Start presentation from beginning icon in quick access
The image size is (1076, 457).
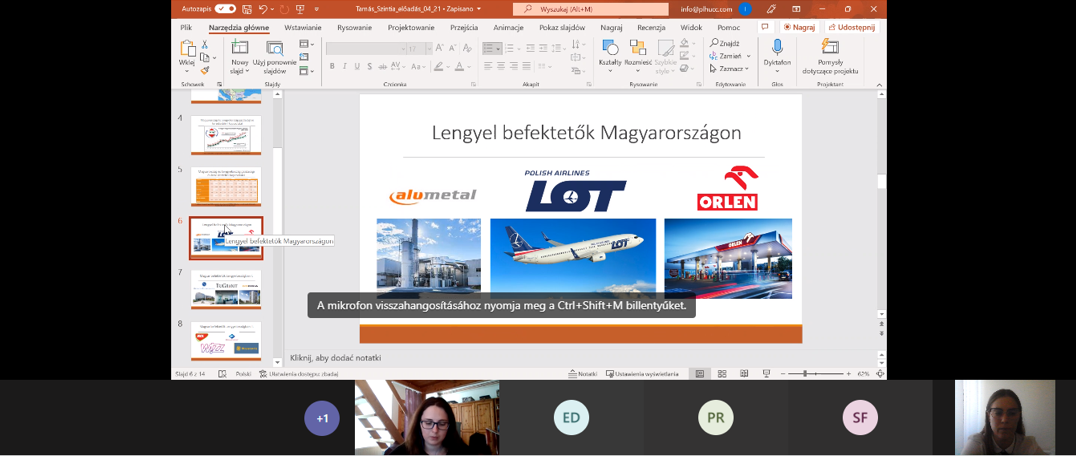pos(300,9)
